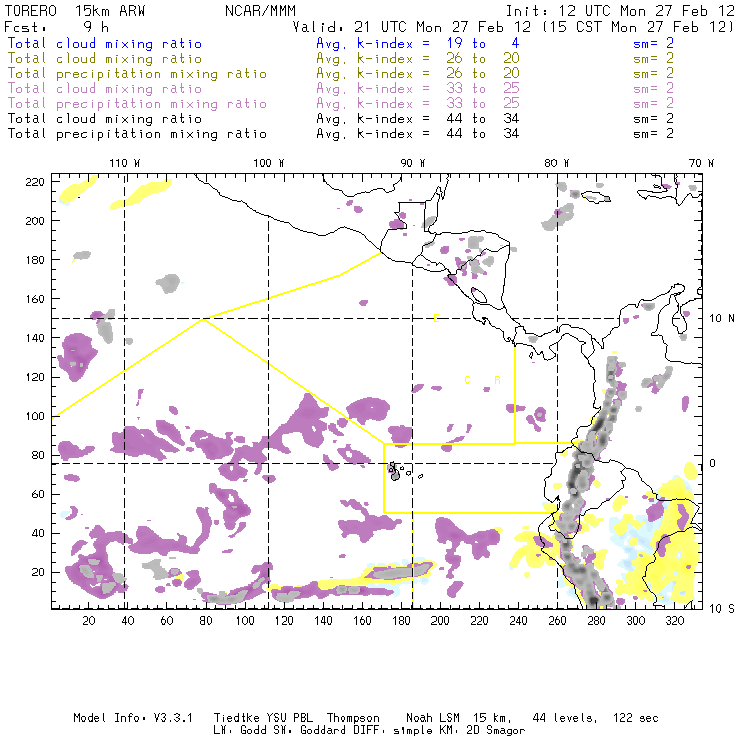
Task: Click the 'Fcst: 9 h' forecast hour text
Action: point(57,27)
